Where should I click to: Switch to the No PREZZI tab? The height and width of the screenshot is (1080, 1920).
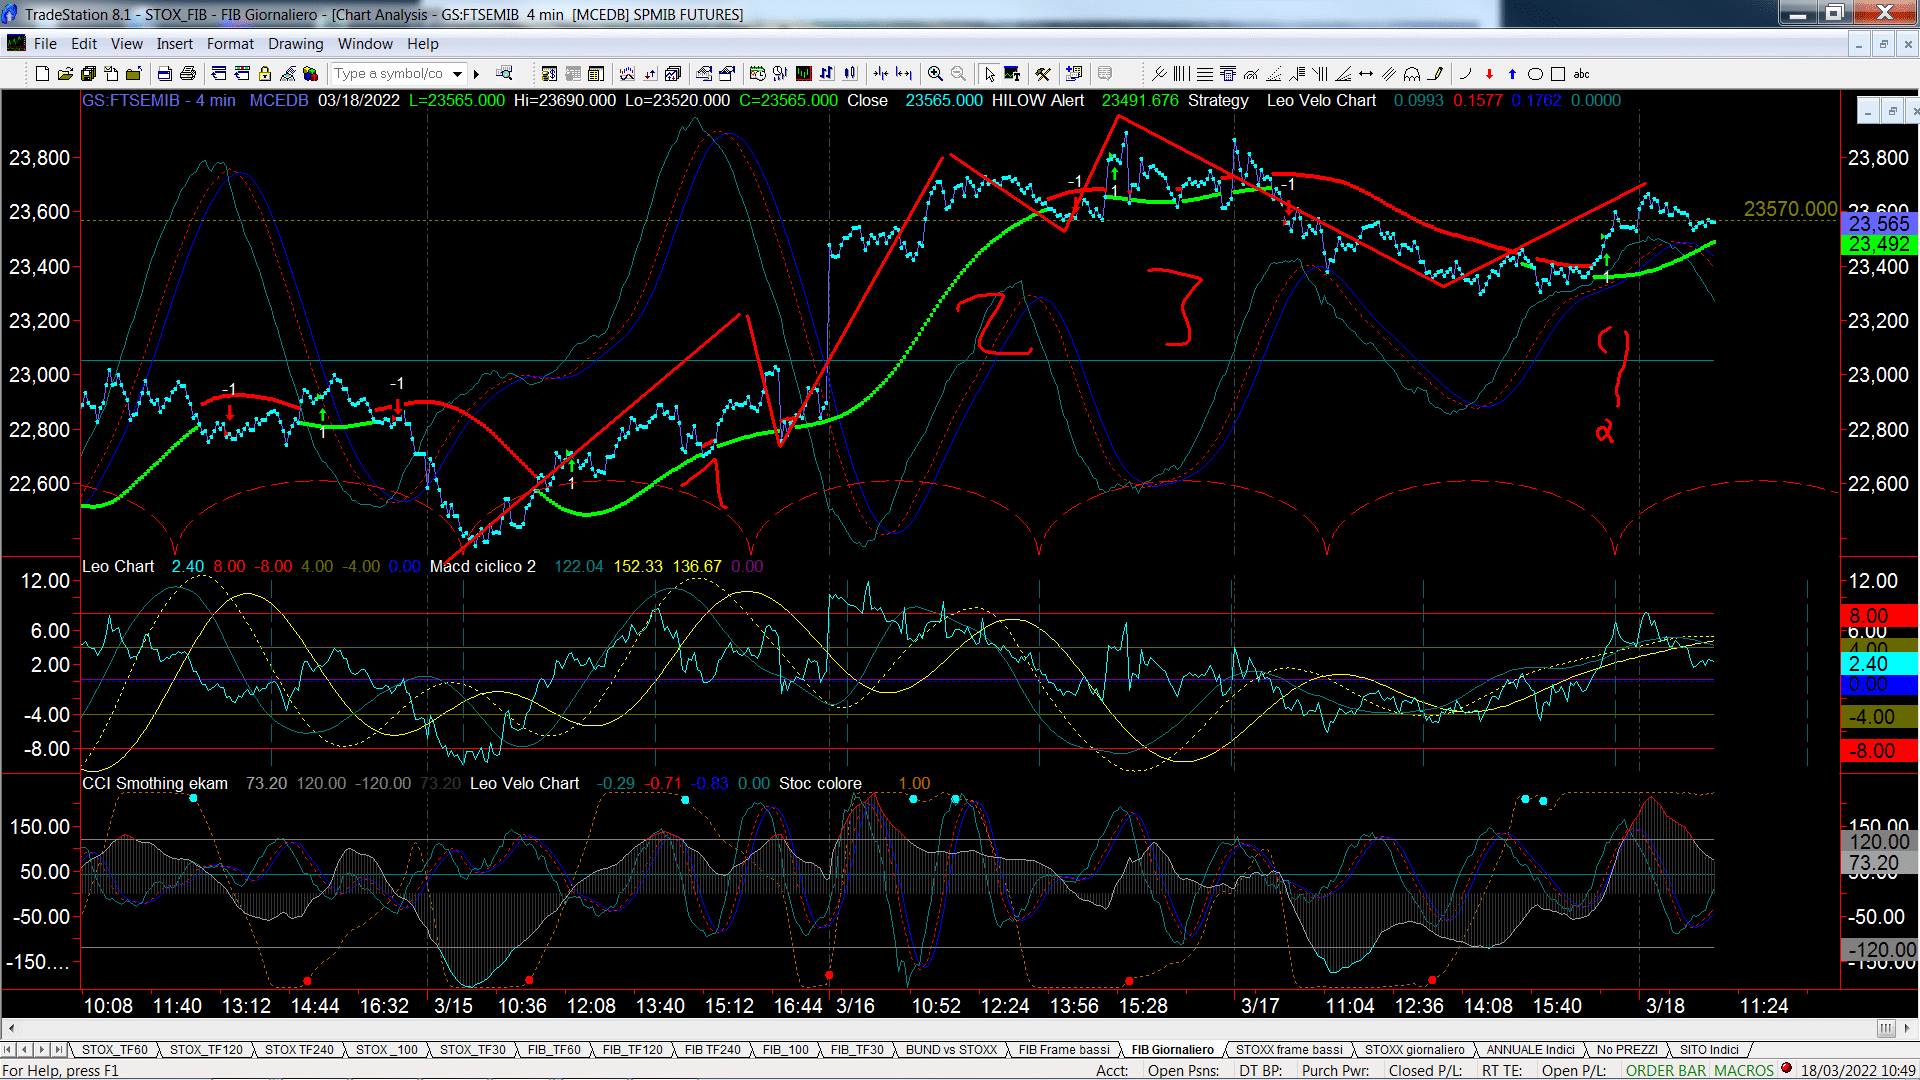point(1627,1049)
